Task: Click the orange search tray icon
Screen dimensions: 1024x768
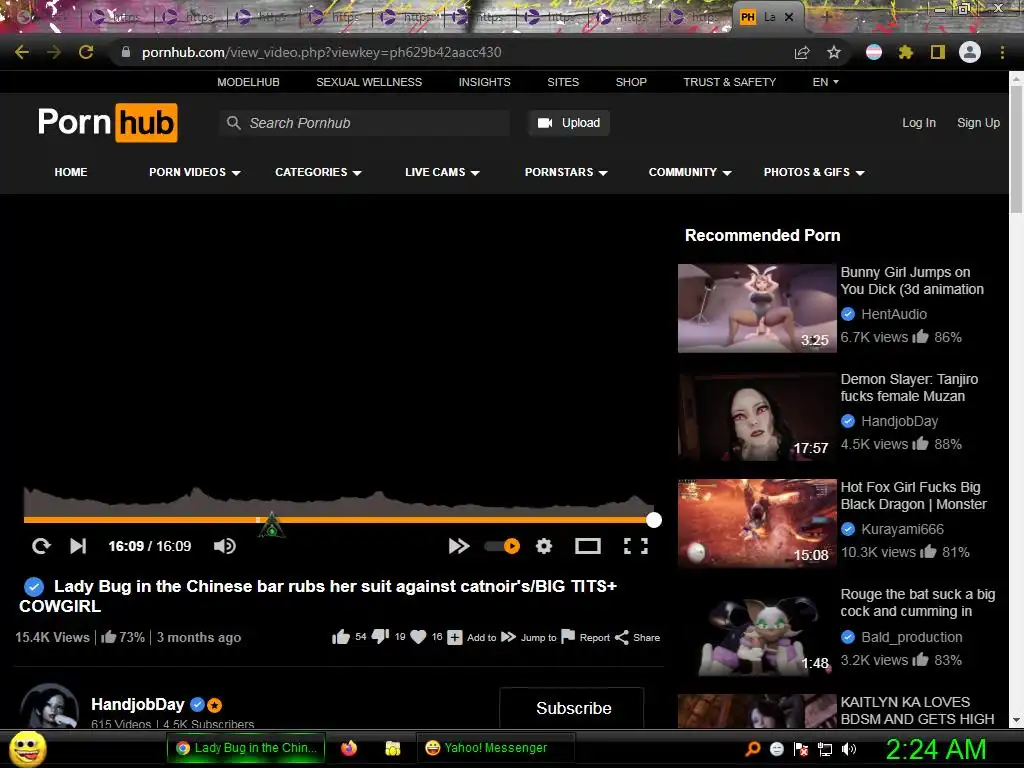Action: [752, 749]
